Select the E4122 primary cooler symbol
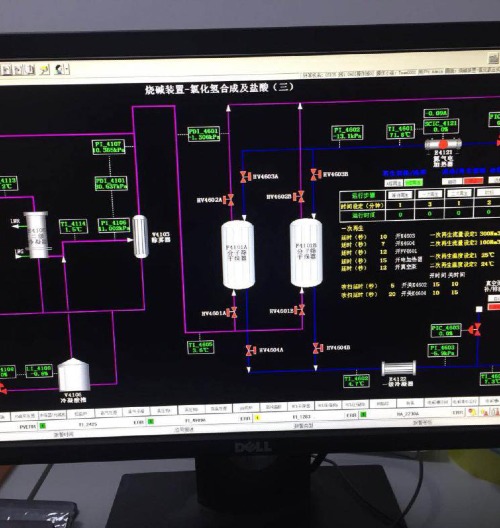This screenshot has height=528, width=500. (399, 368)
